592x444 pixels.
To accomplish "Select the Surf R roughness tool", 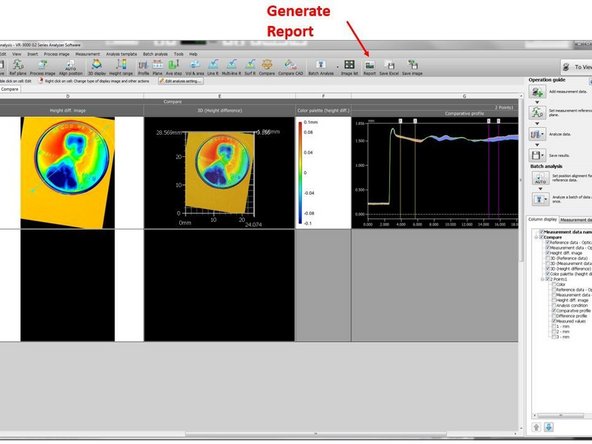I will coord(250,67).
